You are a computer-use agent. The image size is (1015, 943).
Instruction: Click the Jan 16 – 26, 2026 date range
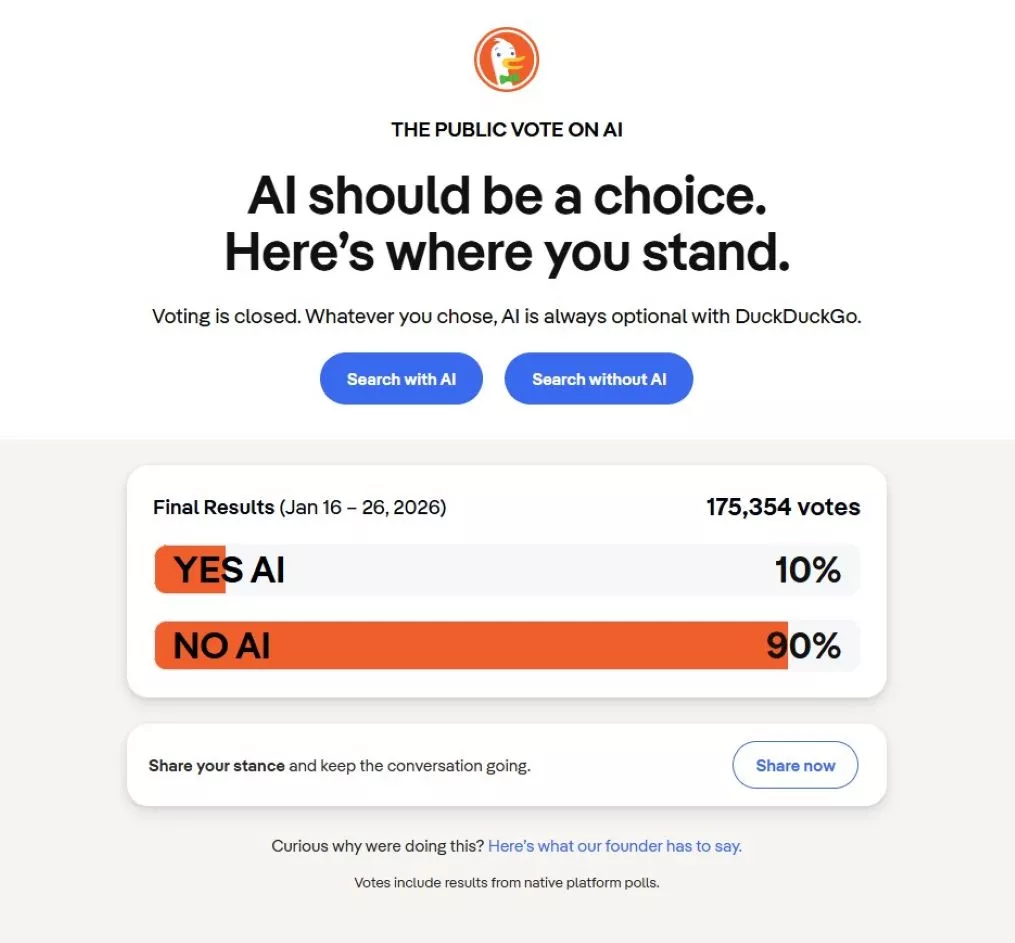point(363,507)
